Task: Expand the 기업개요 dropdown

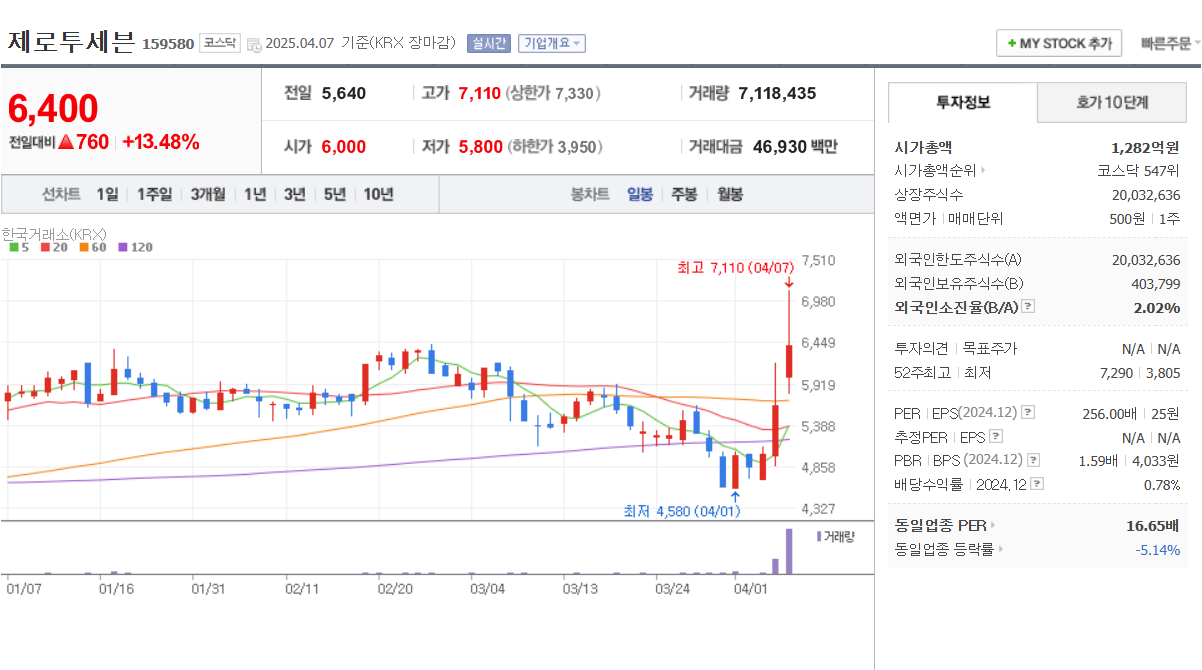Action: [551, 43]
